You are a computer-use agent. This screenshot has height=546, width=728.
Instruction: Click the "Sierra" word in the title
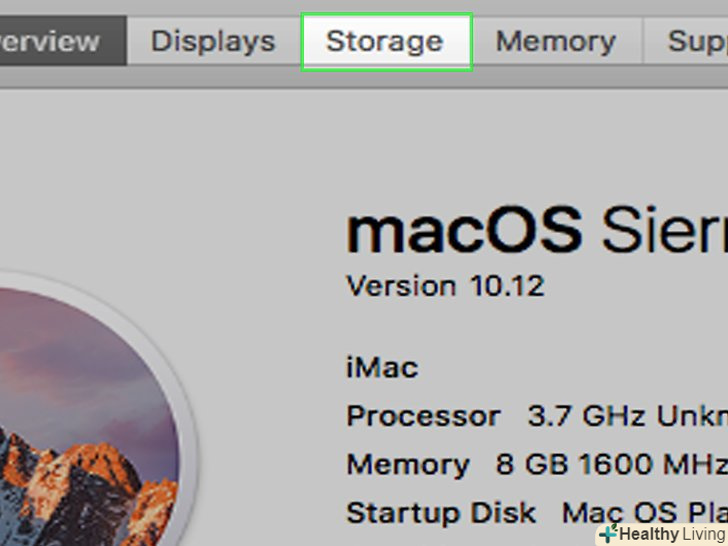[665, 231]
